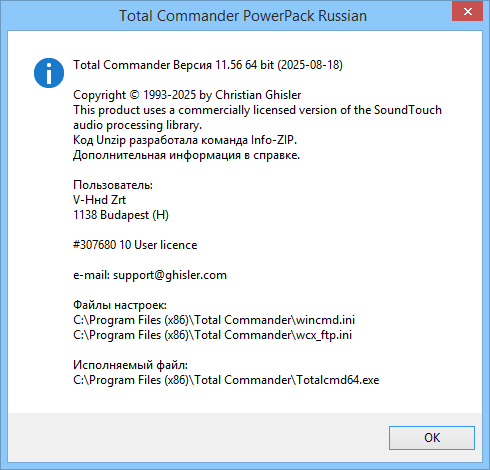Click the Исполняемый файл label
Viewport: 490px width, 470px height.
[130, 365]
